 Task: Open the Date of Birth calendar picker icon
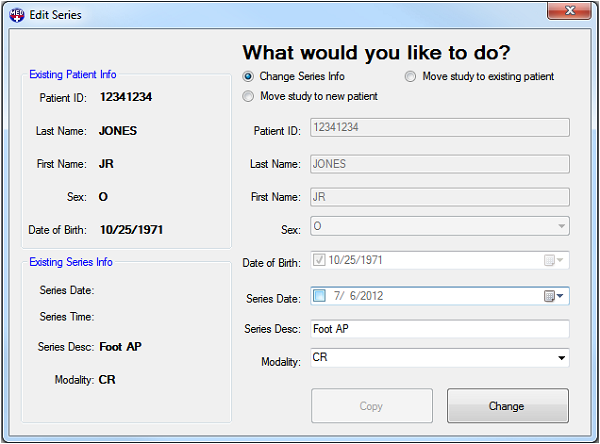pyautogui.click(x=554, y=261)
